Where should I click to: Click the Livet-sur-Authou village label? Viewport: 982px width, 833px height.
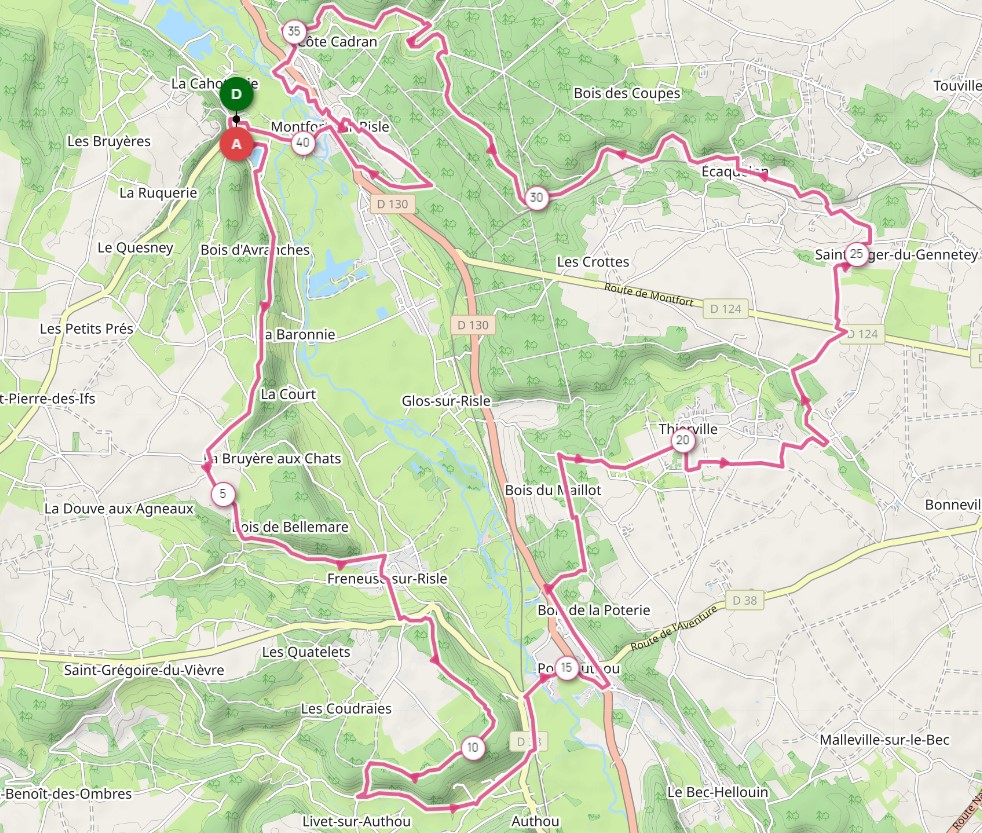tap(357, 821)
